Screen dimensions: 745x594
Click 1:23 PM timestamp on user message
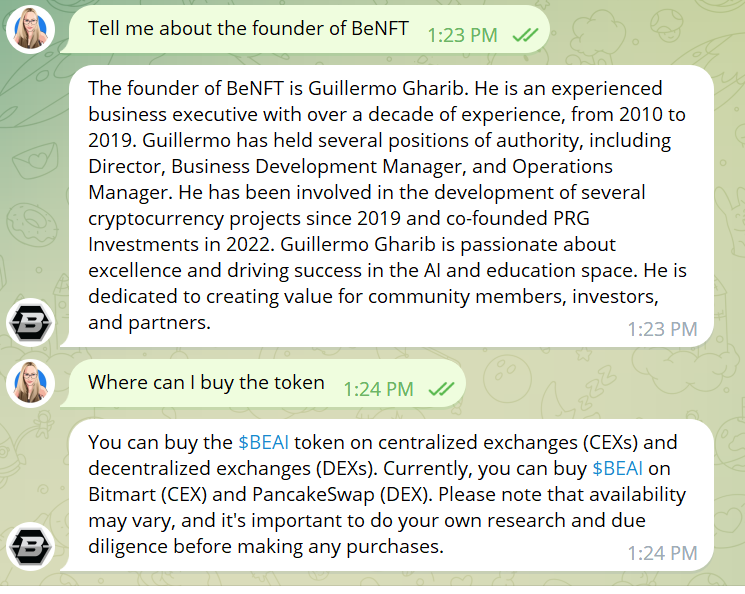[462, 36]
